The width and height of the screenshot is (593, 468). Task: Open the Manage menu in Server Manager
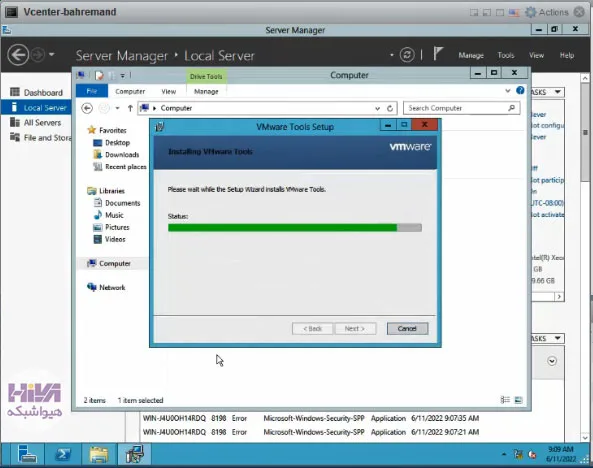click(x=471, y=55)
